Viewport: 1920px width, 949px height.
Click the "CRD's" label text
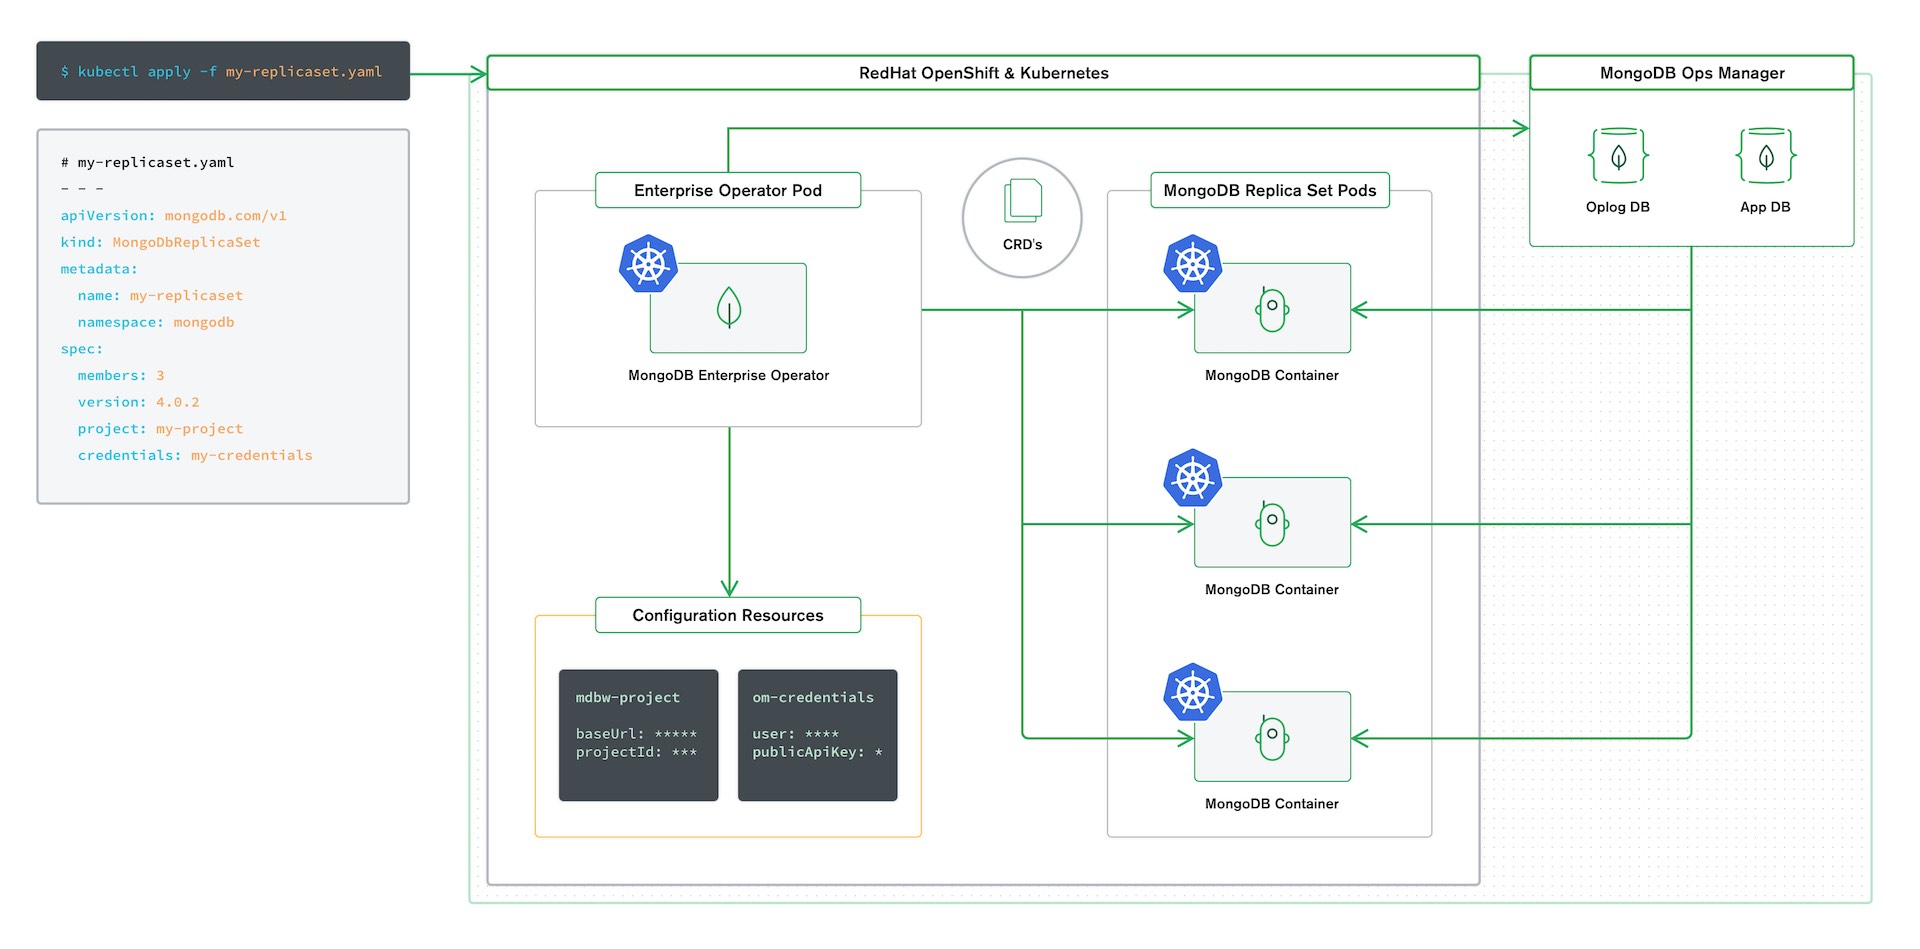1023,244
